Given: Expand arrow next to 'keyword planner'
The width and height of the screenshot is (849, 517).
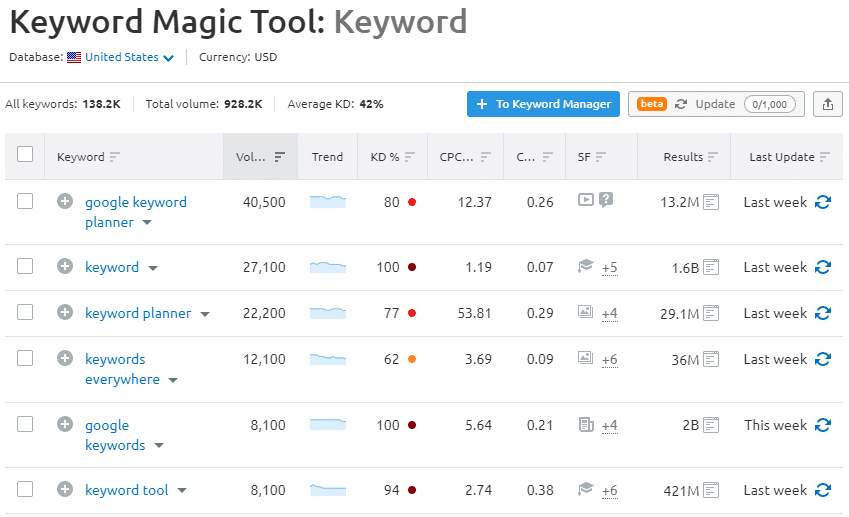Looking at the screenshot, I should point(205,314).
